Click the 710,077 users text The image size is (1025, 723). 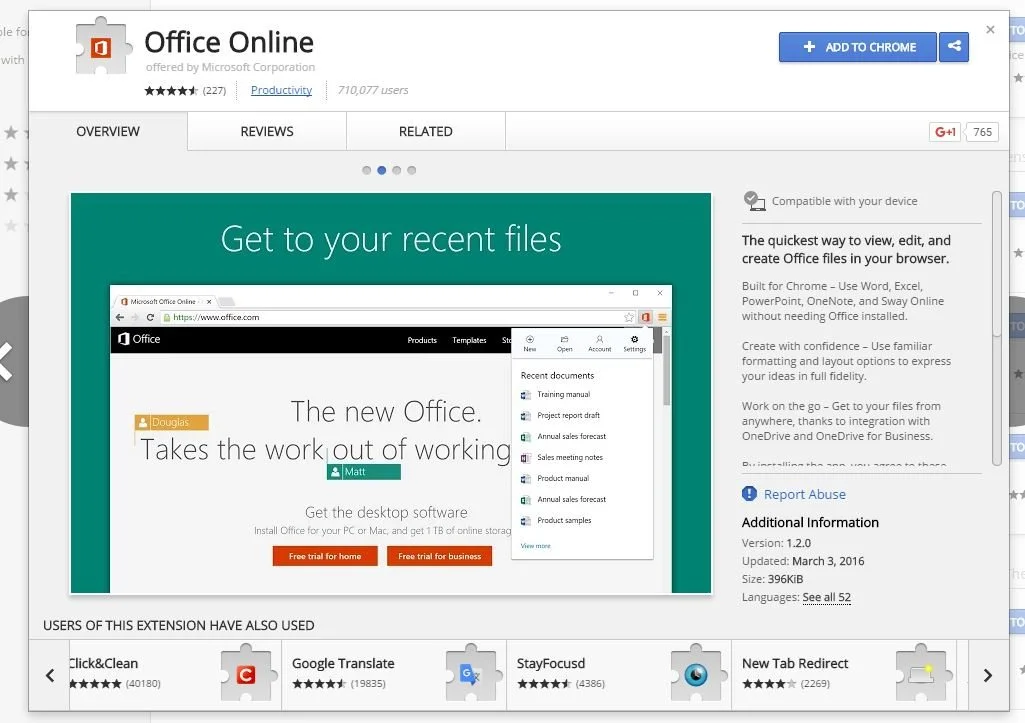pyautogui.click(x=373, y=90)
